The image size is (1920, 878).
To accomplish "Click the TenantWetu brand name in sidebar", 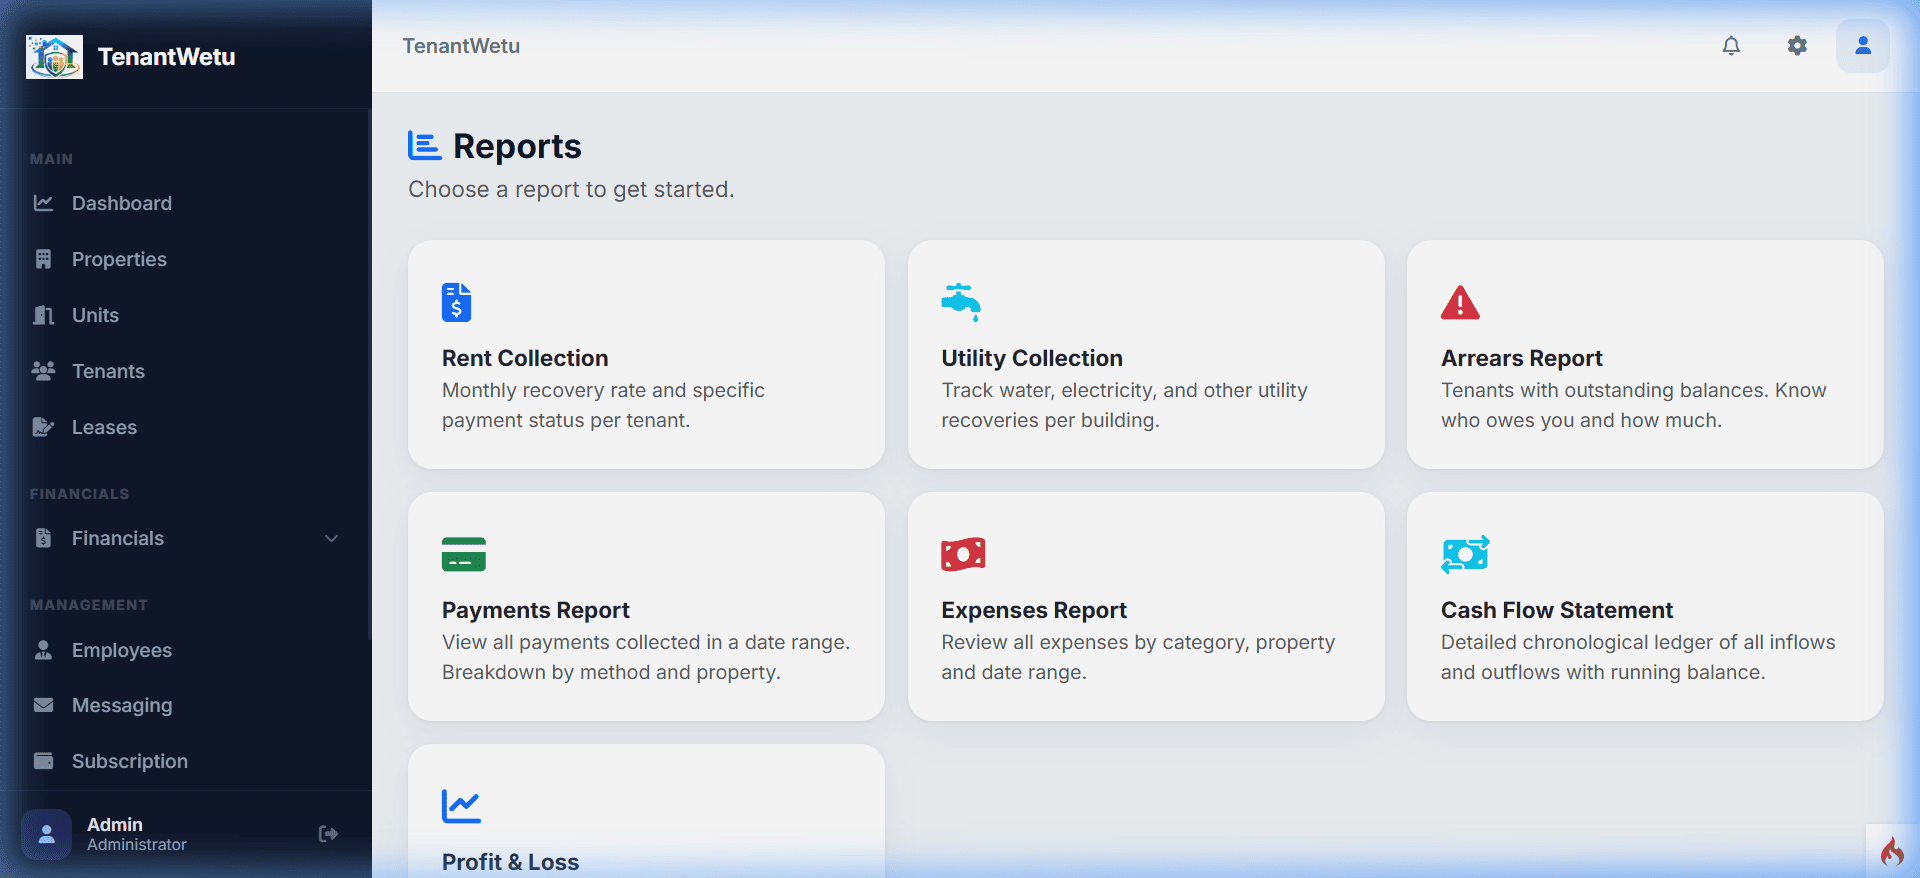I will [167, 57].
